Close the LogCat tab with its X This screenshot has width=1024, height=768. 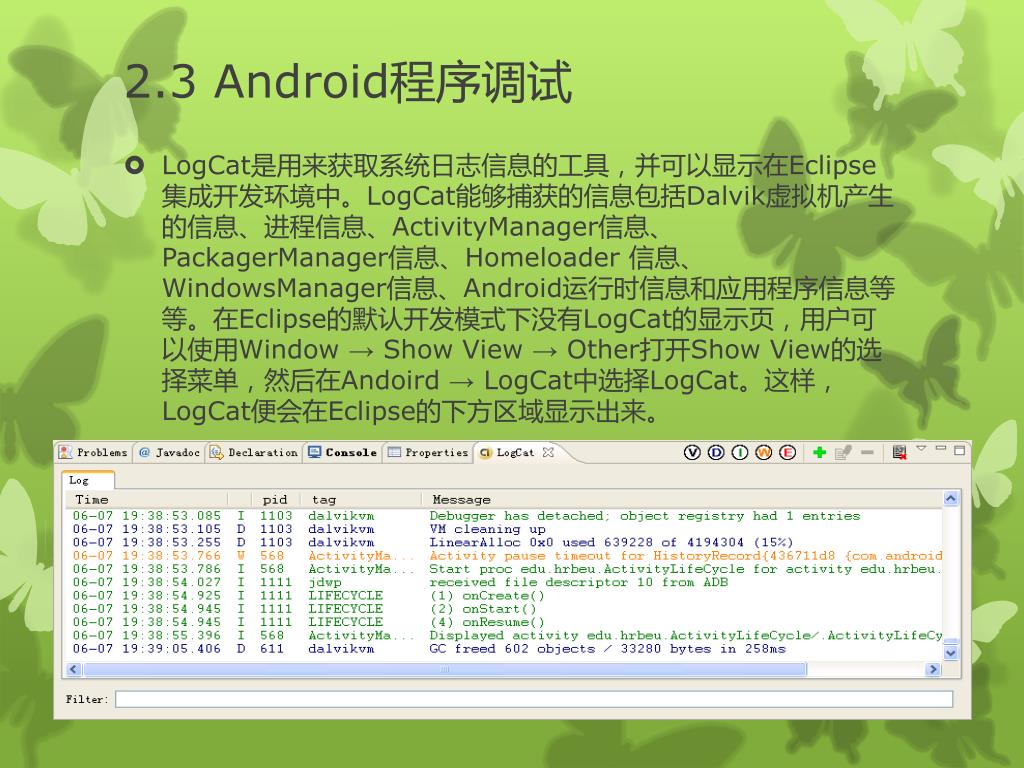[x=548, y=452]
